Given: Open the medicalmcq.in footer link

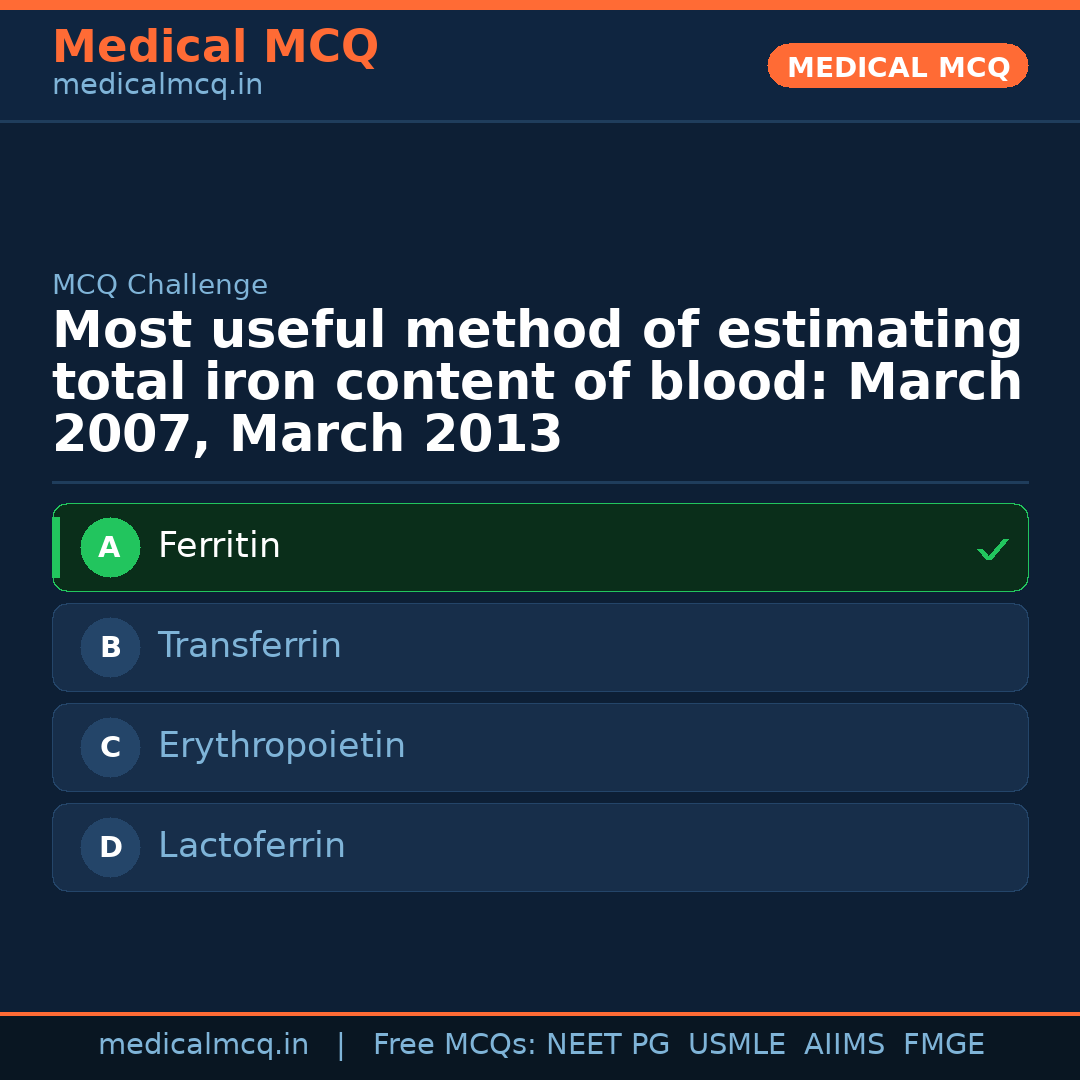Looking at the screenshot, I should point(203,1045).
